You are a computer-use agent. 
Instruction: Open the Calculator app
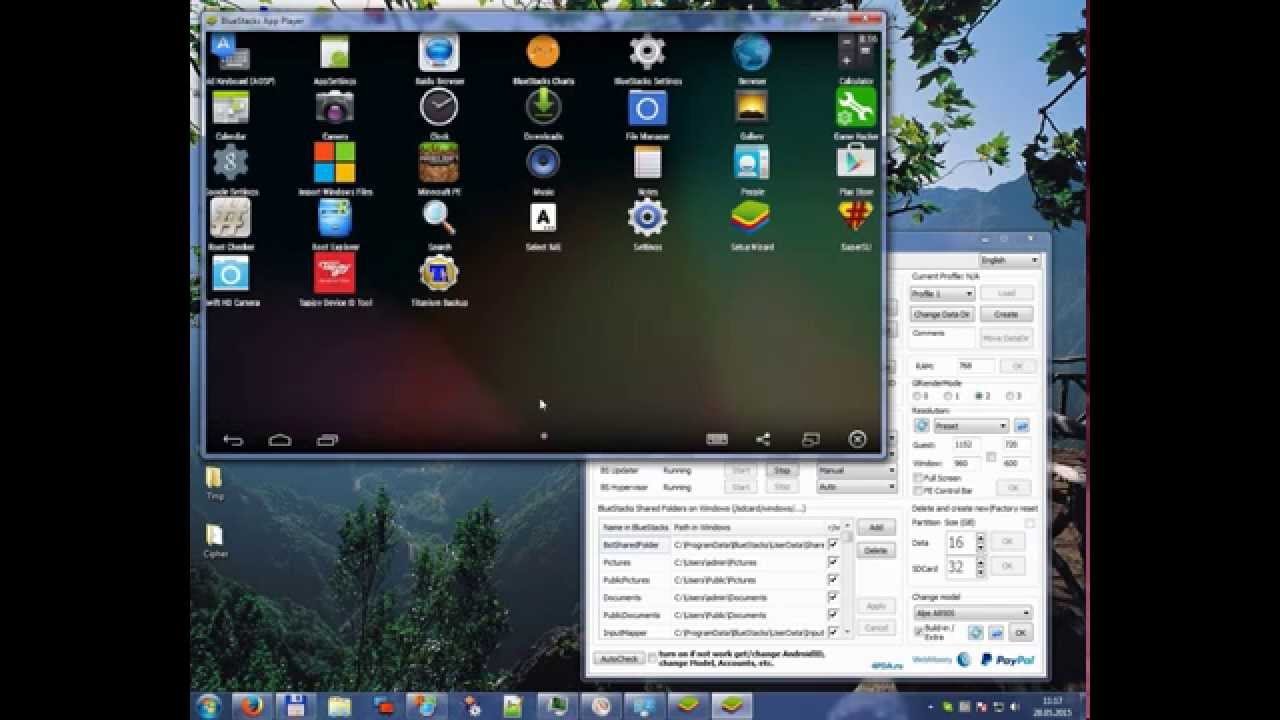[x=857, y=52]
